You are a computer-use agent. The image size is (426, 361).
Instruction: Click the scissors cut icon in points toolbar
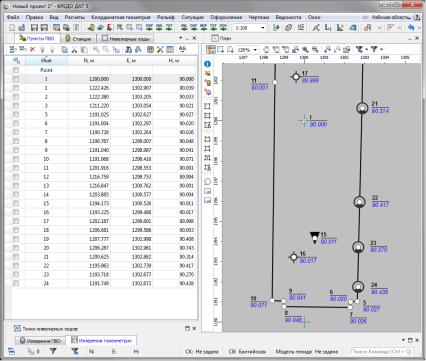[x=74, y=50]
